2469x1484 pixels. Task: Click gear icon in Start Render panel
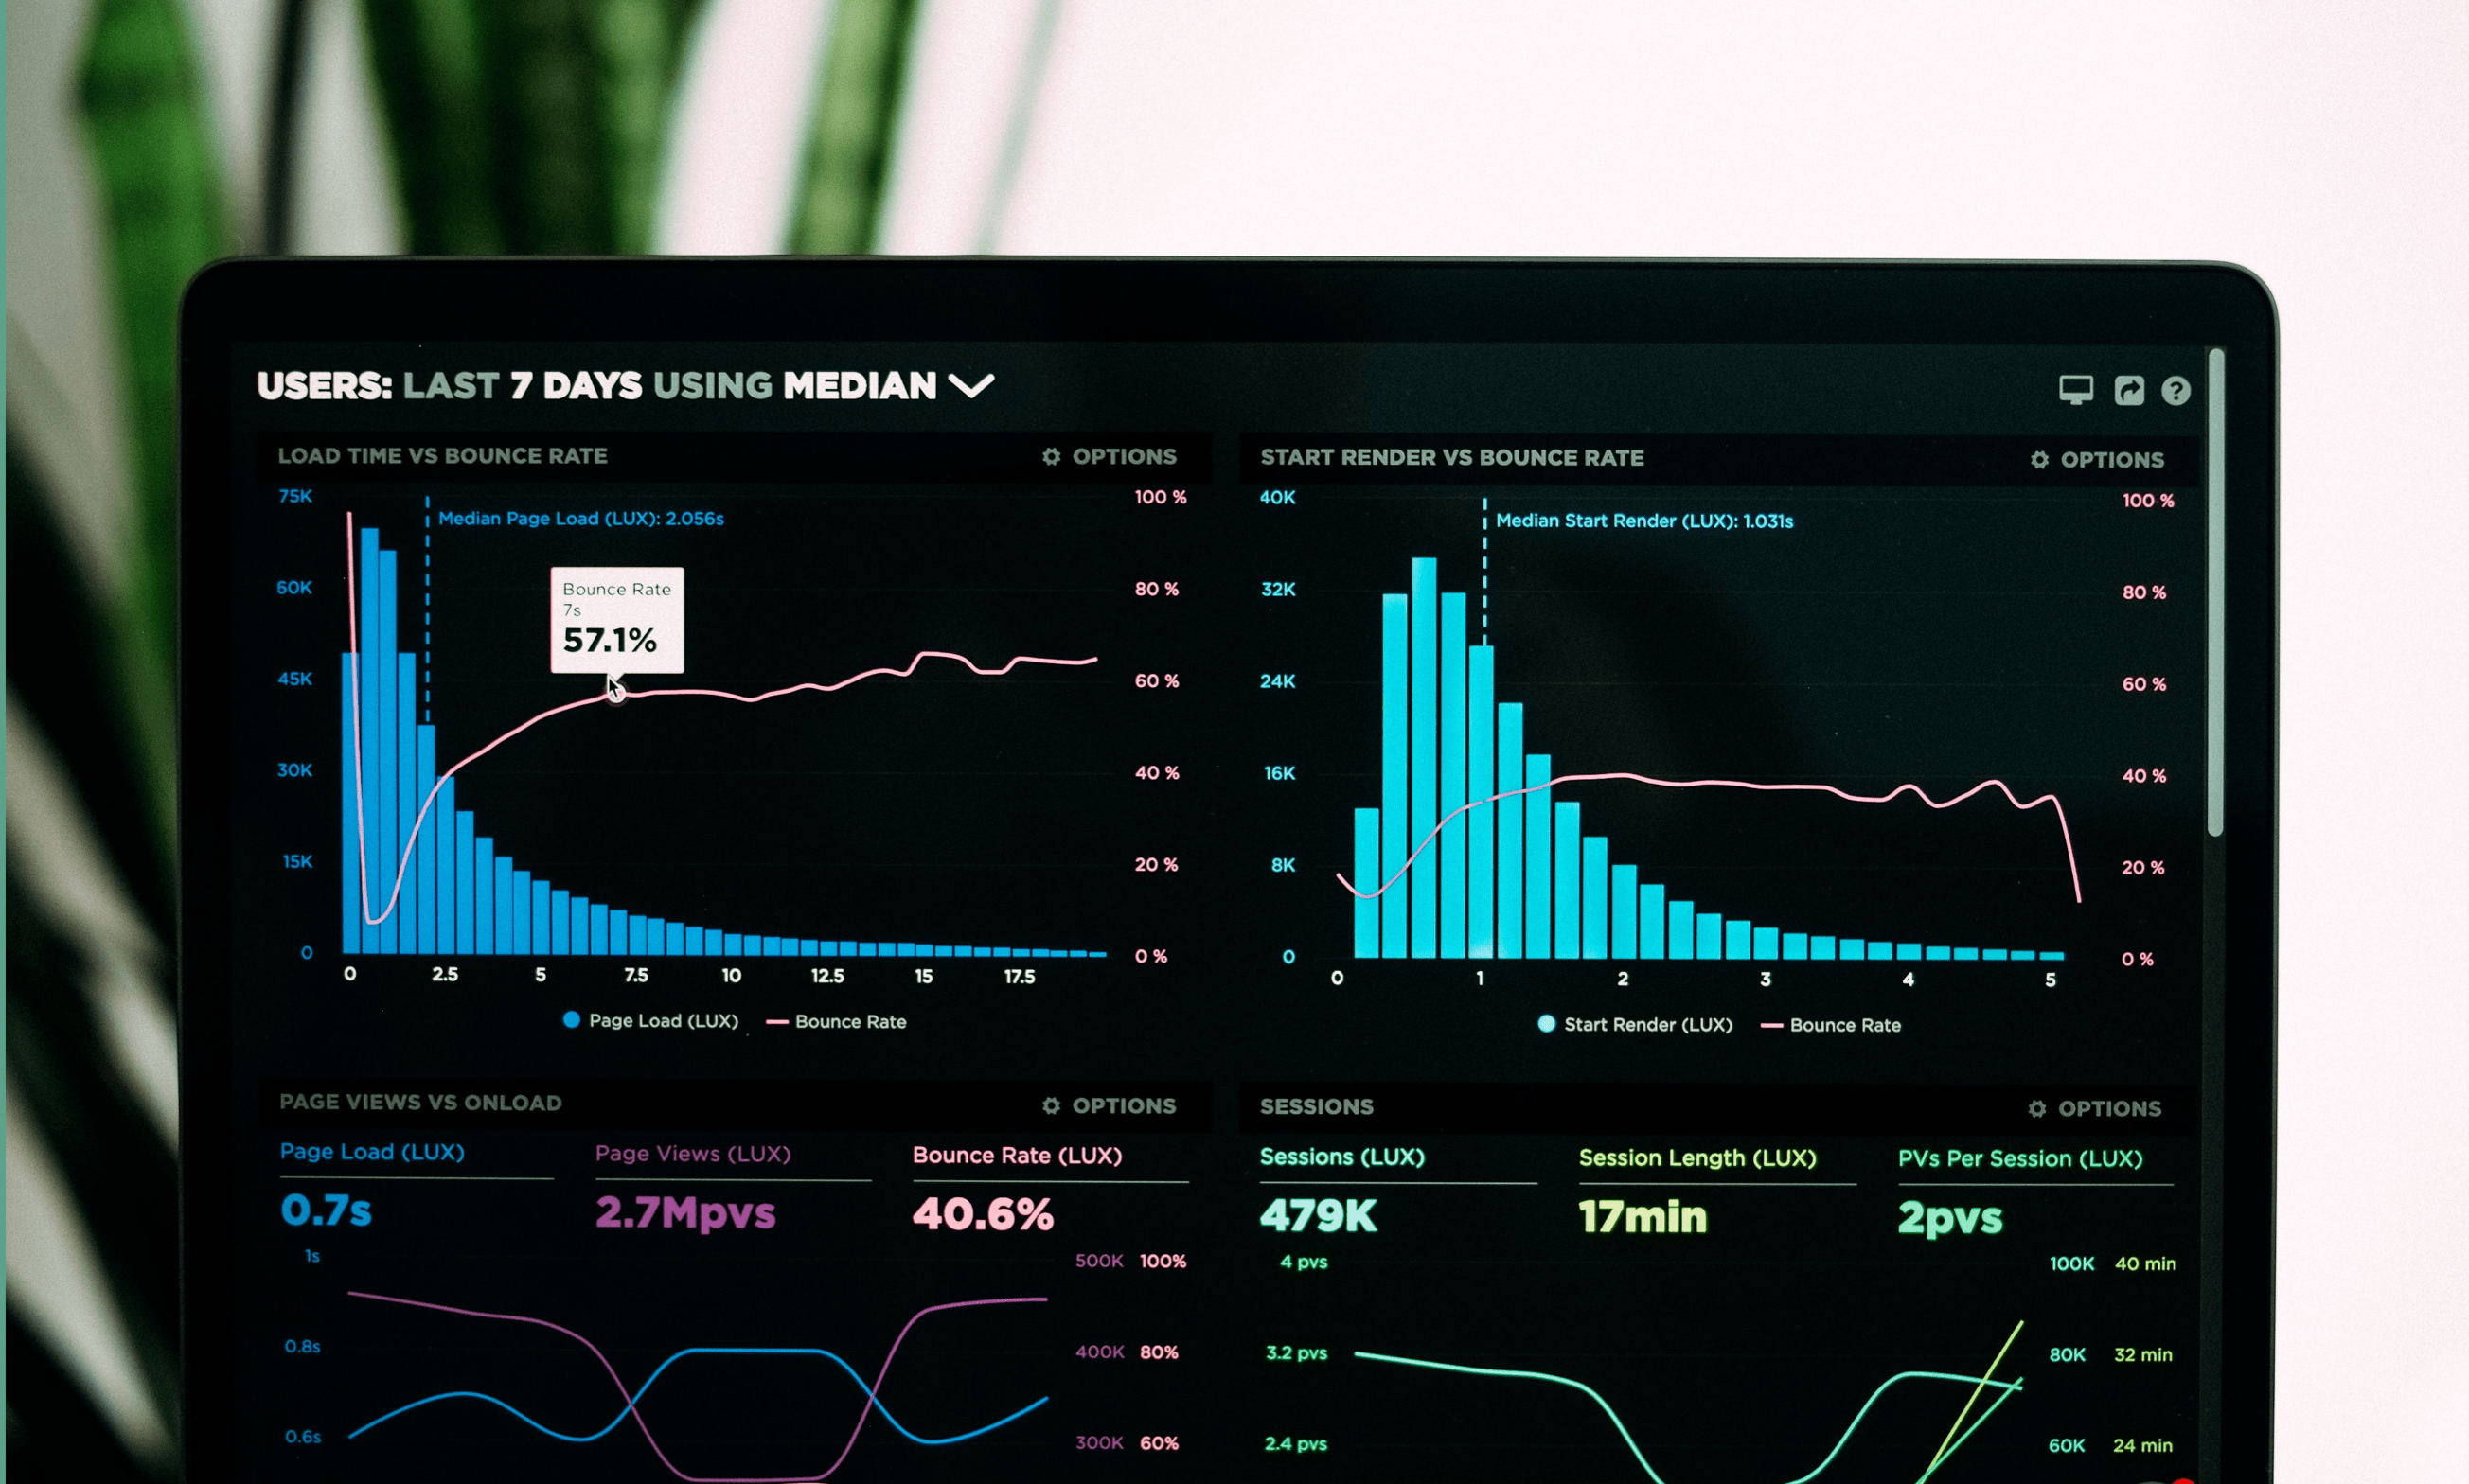click(2040, 460)
